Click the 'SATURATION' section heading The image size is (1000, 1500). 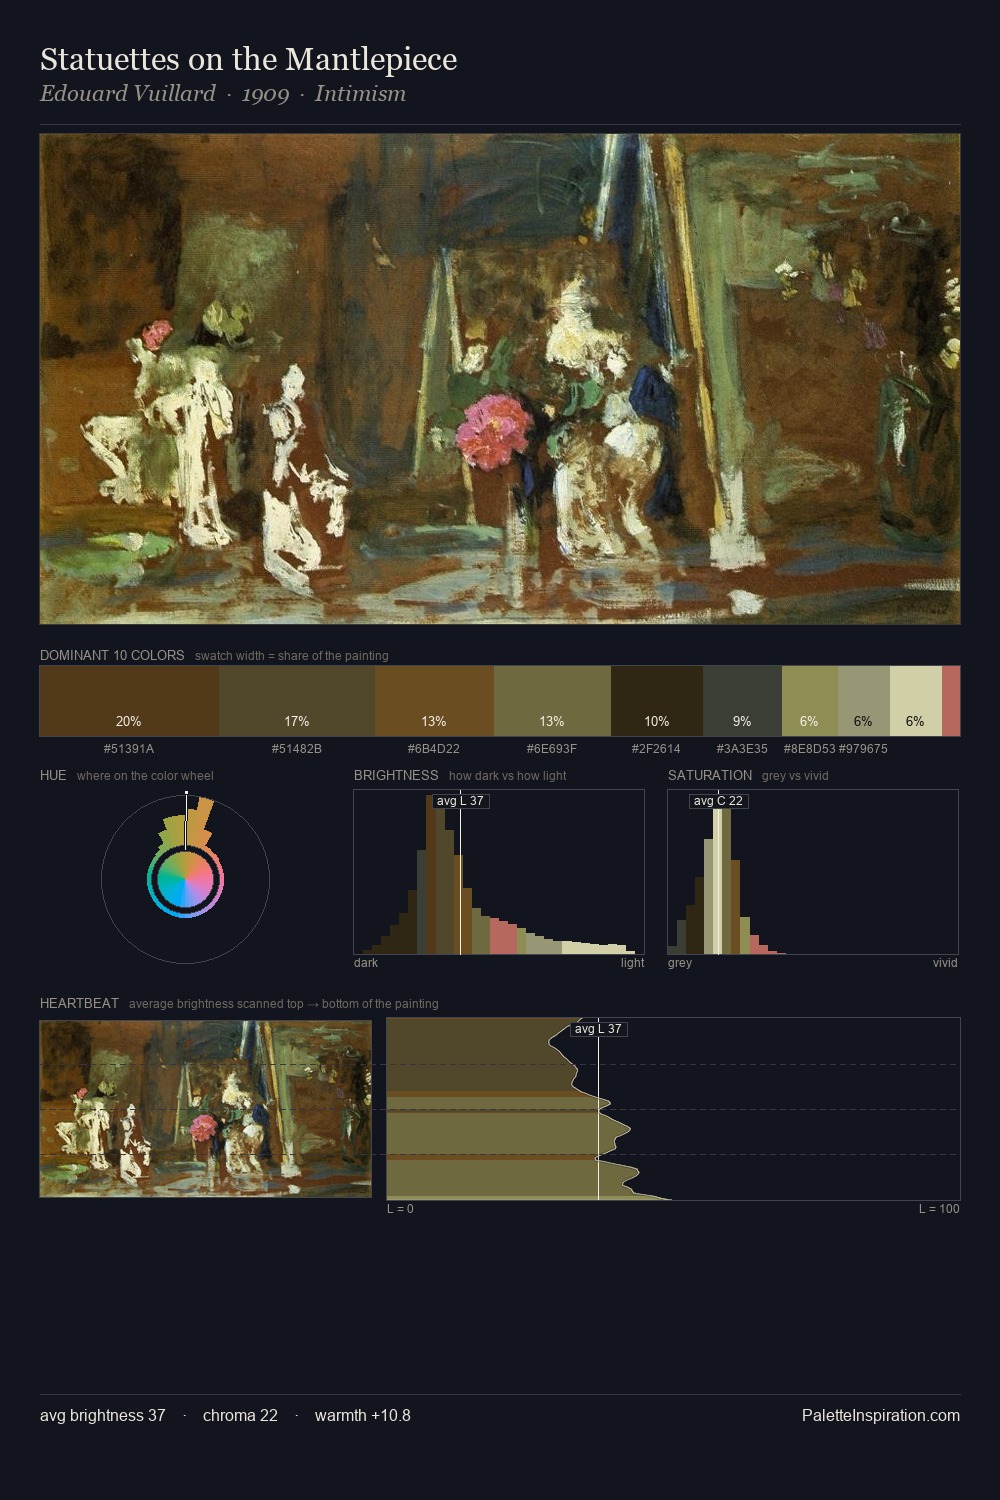[x=710, y=775]
